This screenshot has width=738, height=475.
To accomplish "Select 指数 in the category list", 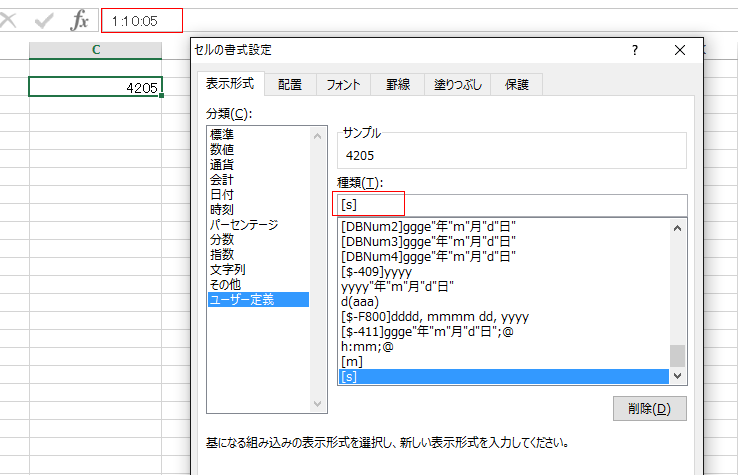I will click(258, 255).
